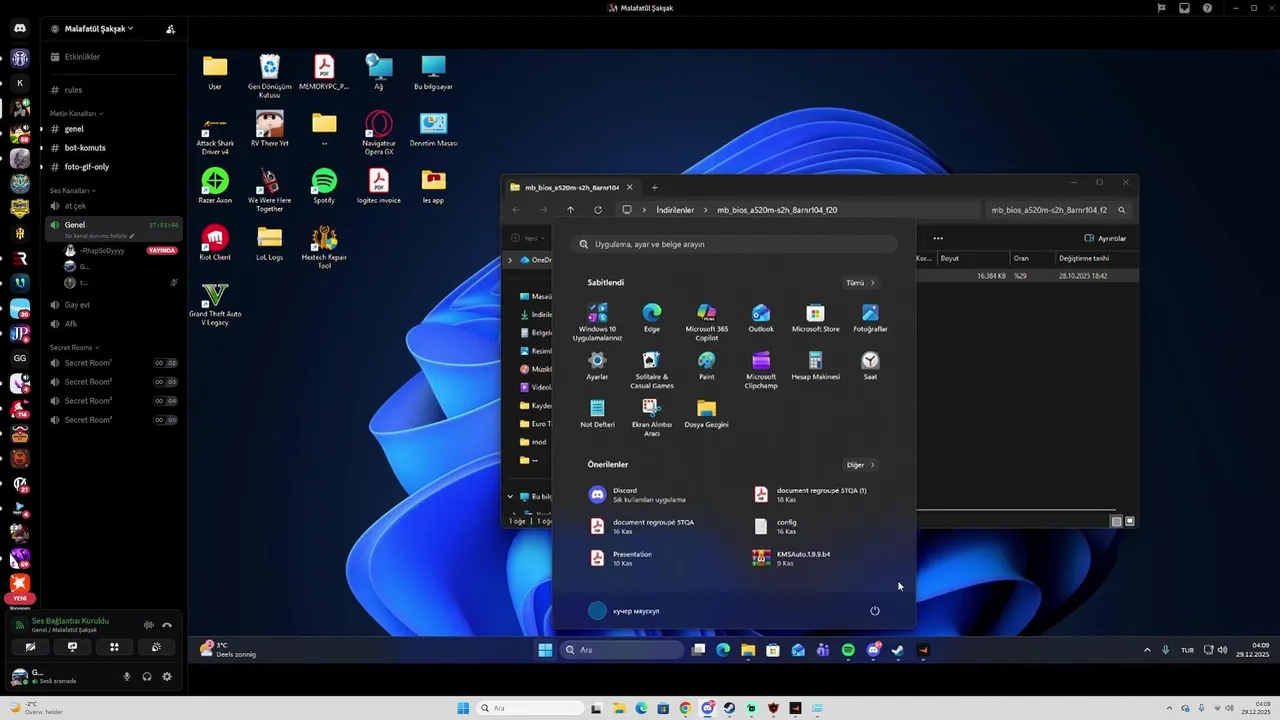Launch Solitaire & Casual Games pinned app
Viewport: 1280px width, 720px height.
click(651, 370)
